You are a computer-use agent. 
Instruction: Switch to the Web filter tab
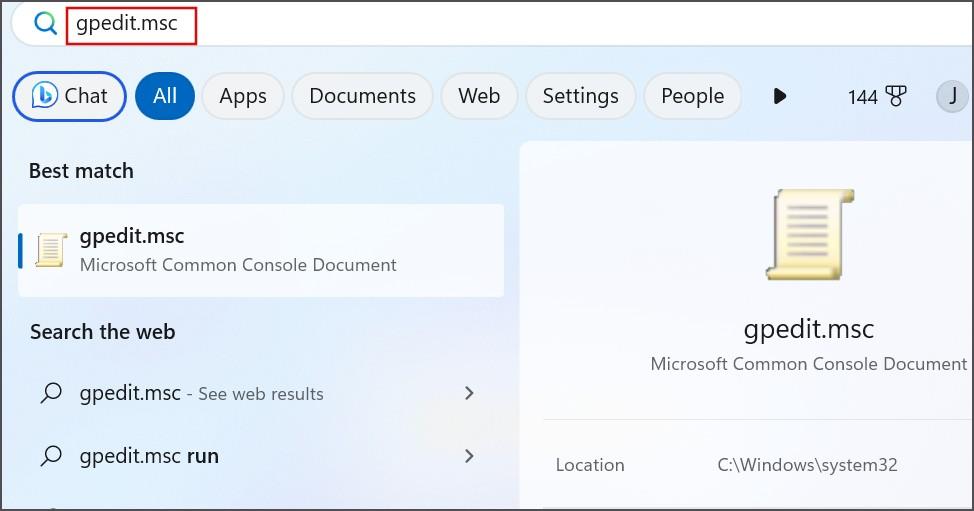[x=479, y=96]
